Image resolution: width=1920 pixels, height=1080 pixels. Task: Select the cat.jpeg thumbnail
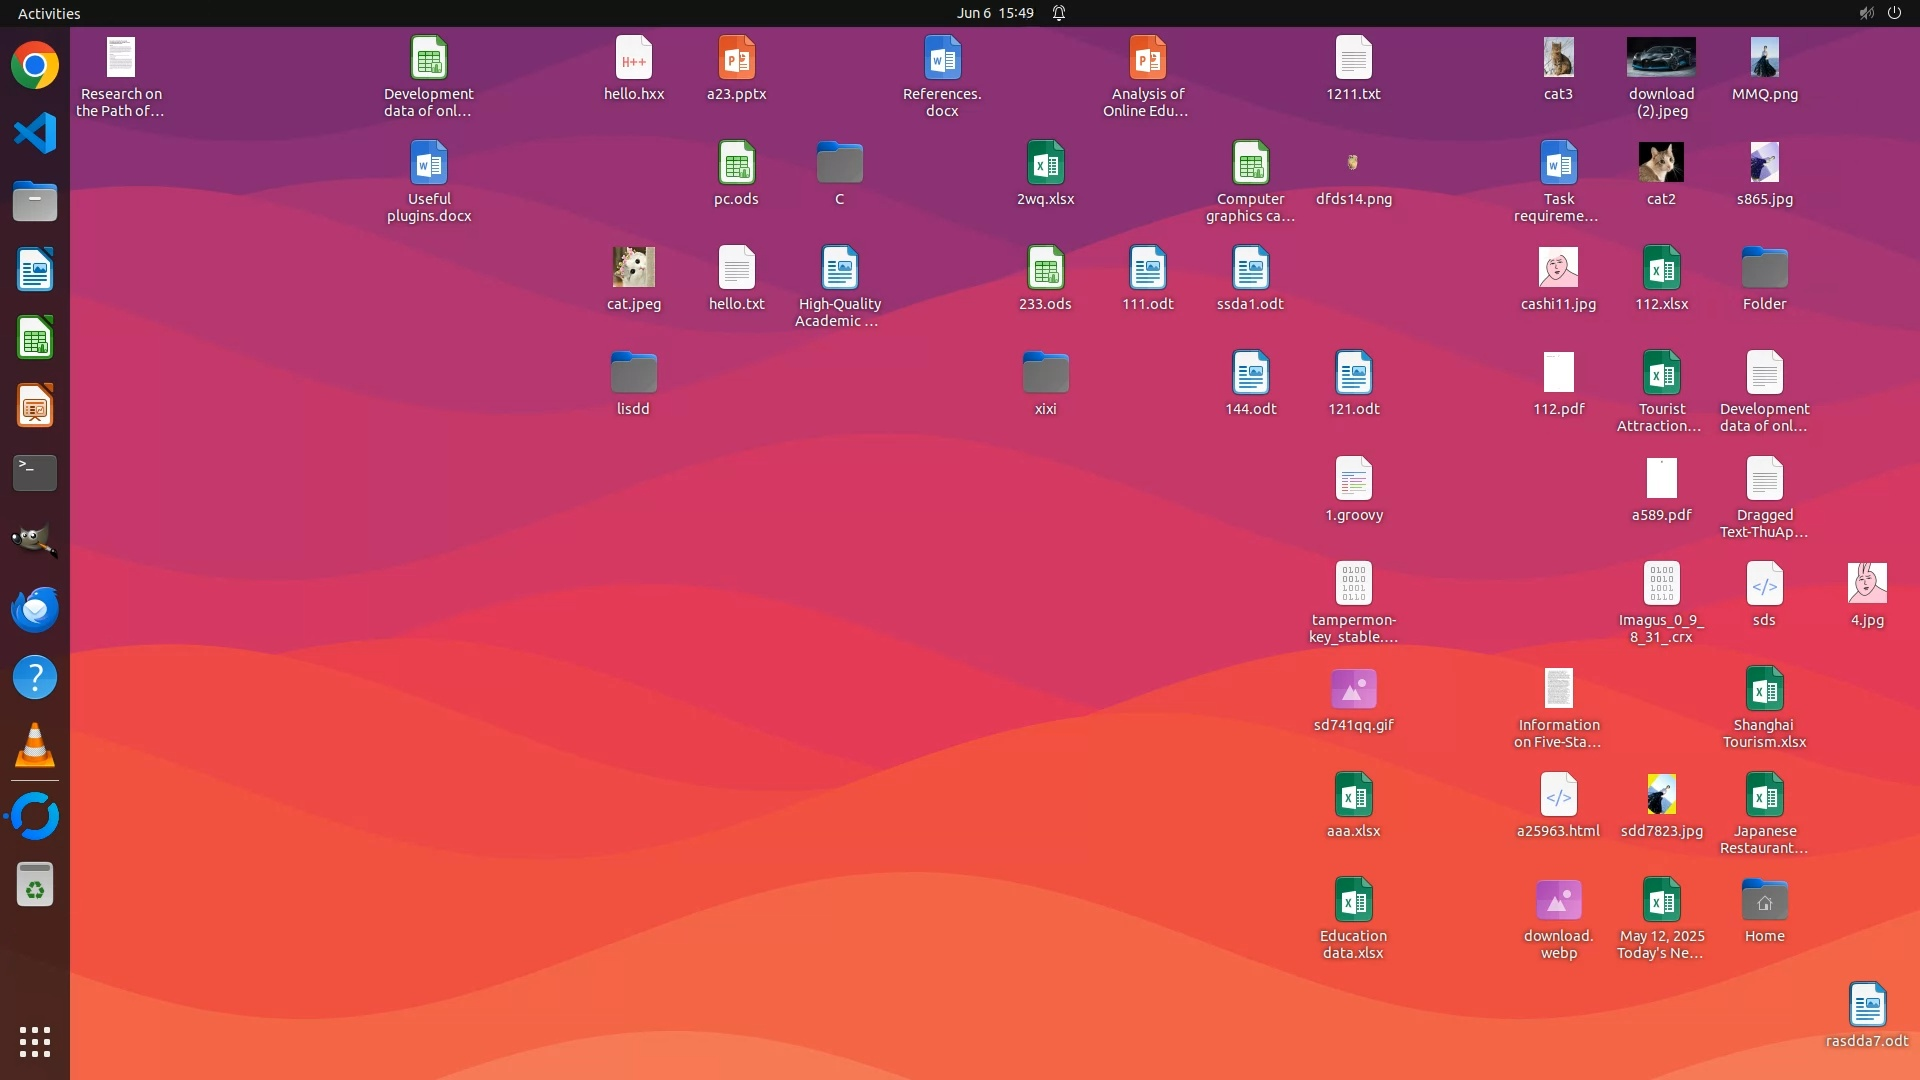point(633,268)
